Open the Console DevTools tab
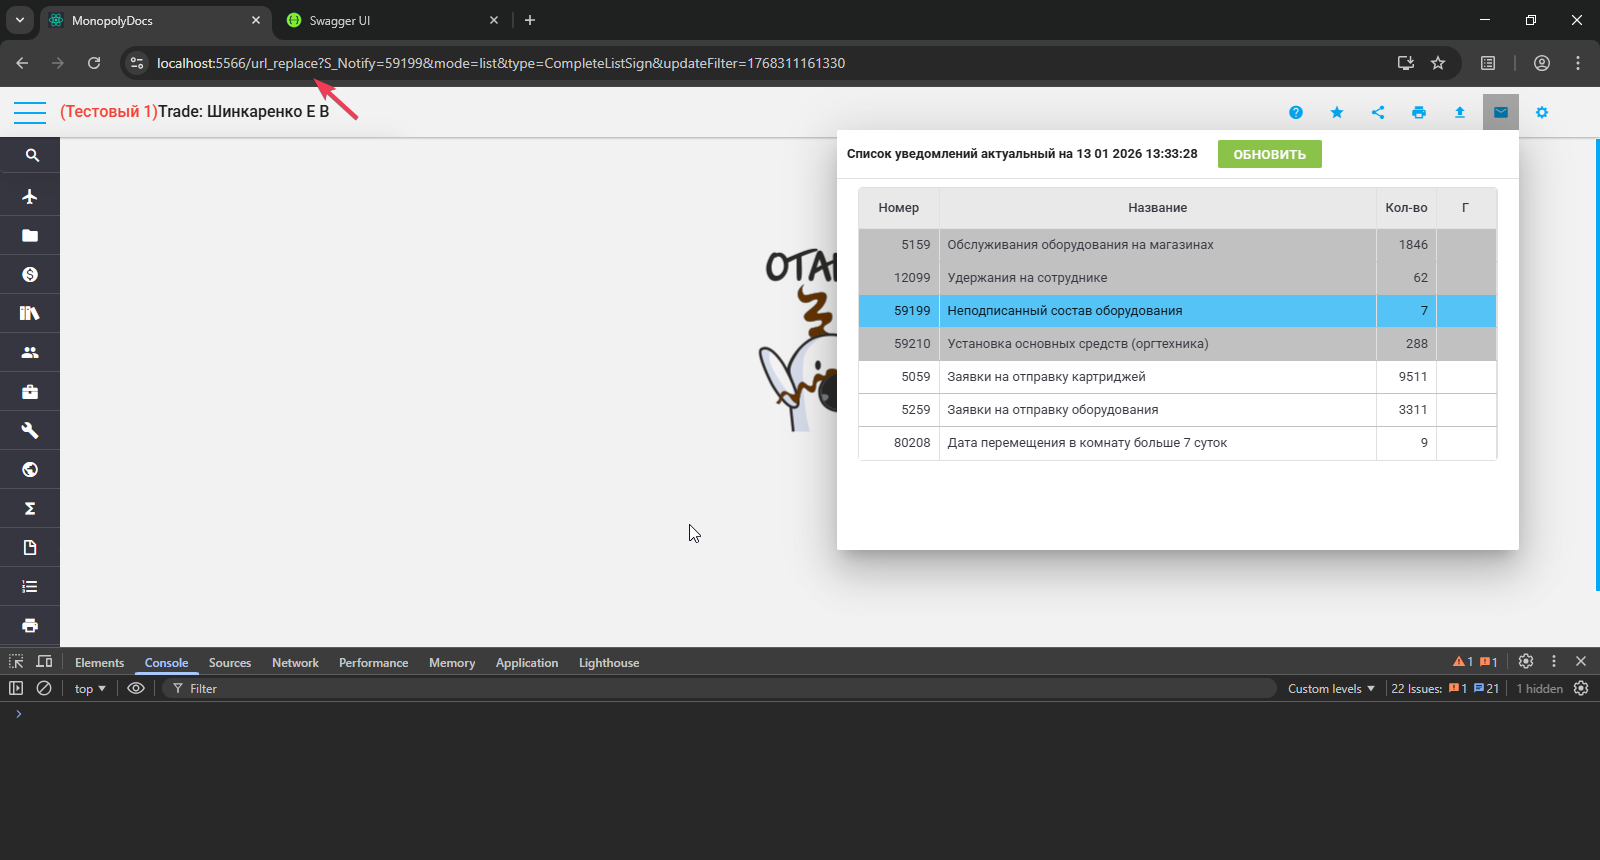The width and height of the screenshot is (1600, 860). click(166, 663)
